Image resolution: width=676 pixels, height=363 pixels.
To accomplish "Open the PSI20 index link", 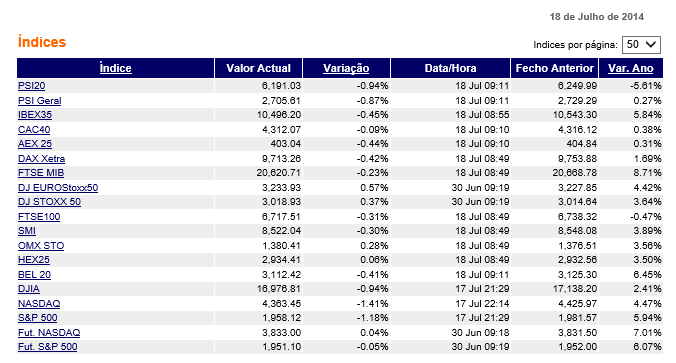I will tap(31, 86).
